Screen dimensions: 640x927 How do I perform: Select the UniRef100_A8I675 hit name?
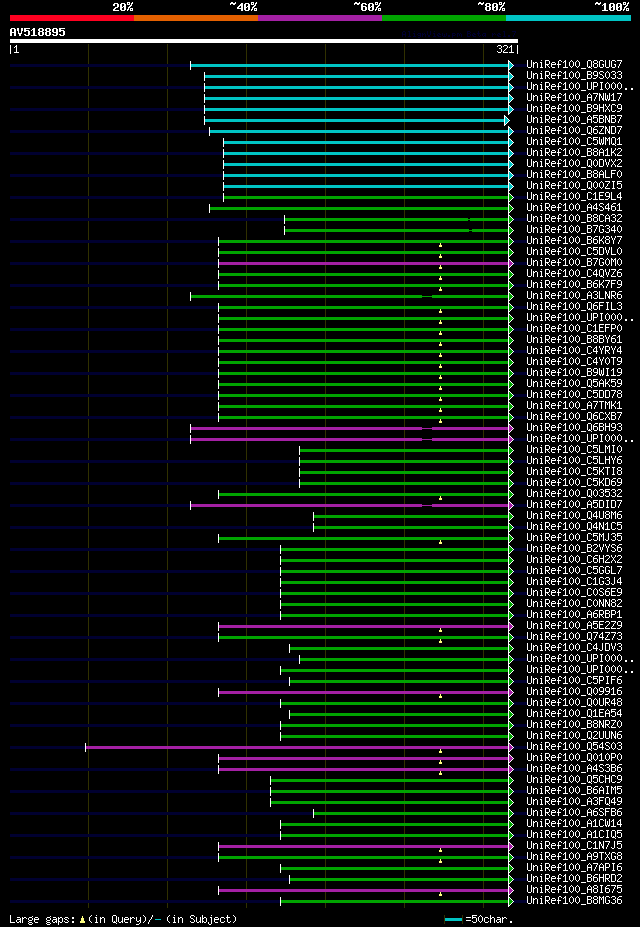(x=574, y=891)
